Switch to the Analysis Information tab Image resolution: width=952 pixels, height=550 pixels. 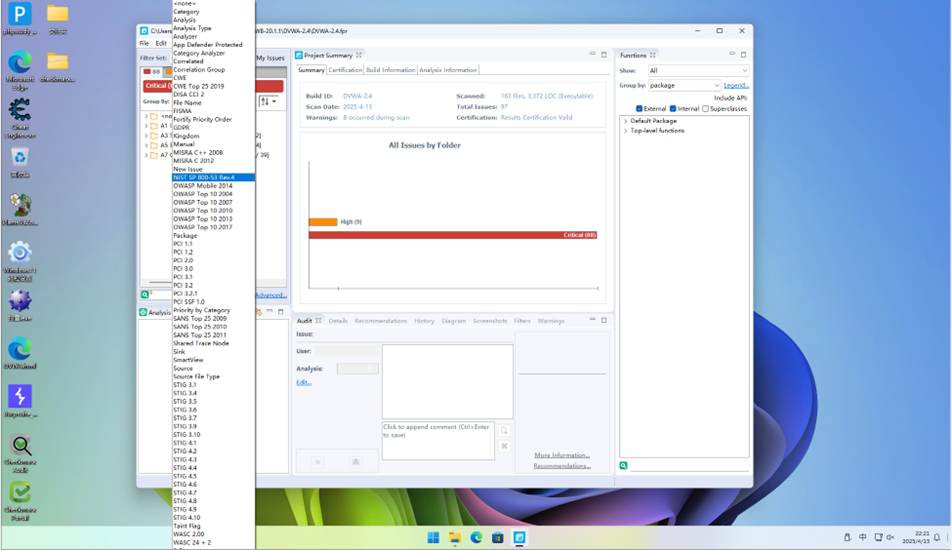(448, 70)
